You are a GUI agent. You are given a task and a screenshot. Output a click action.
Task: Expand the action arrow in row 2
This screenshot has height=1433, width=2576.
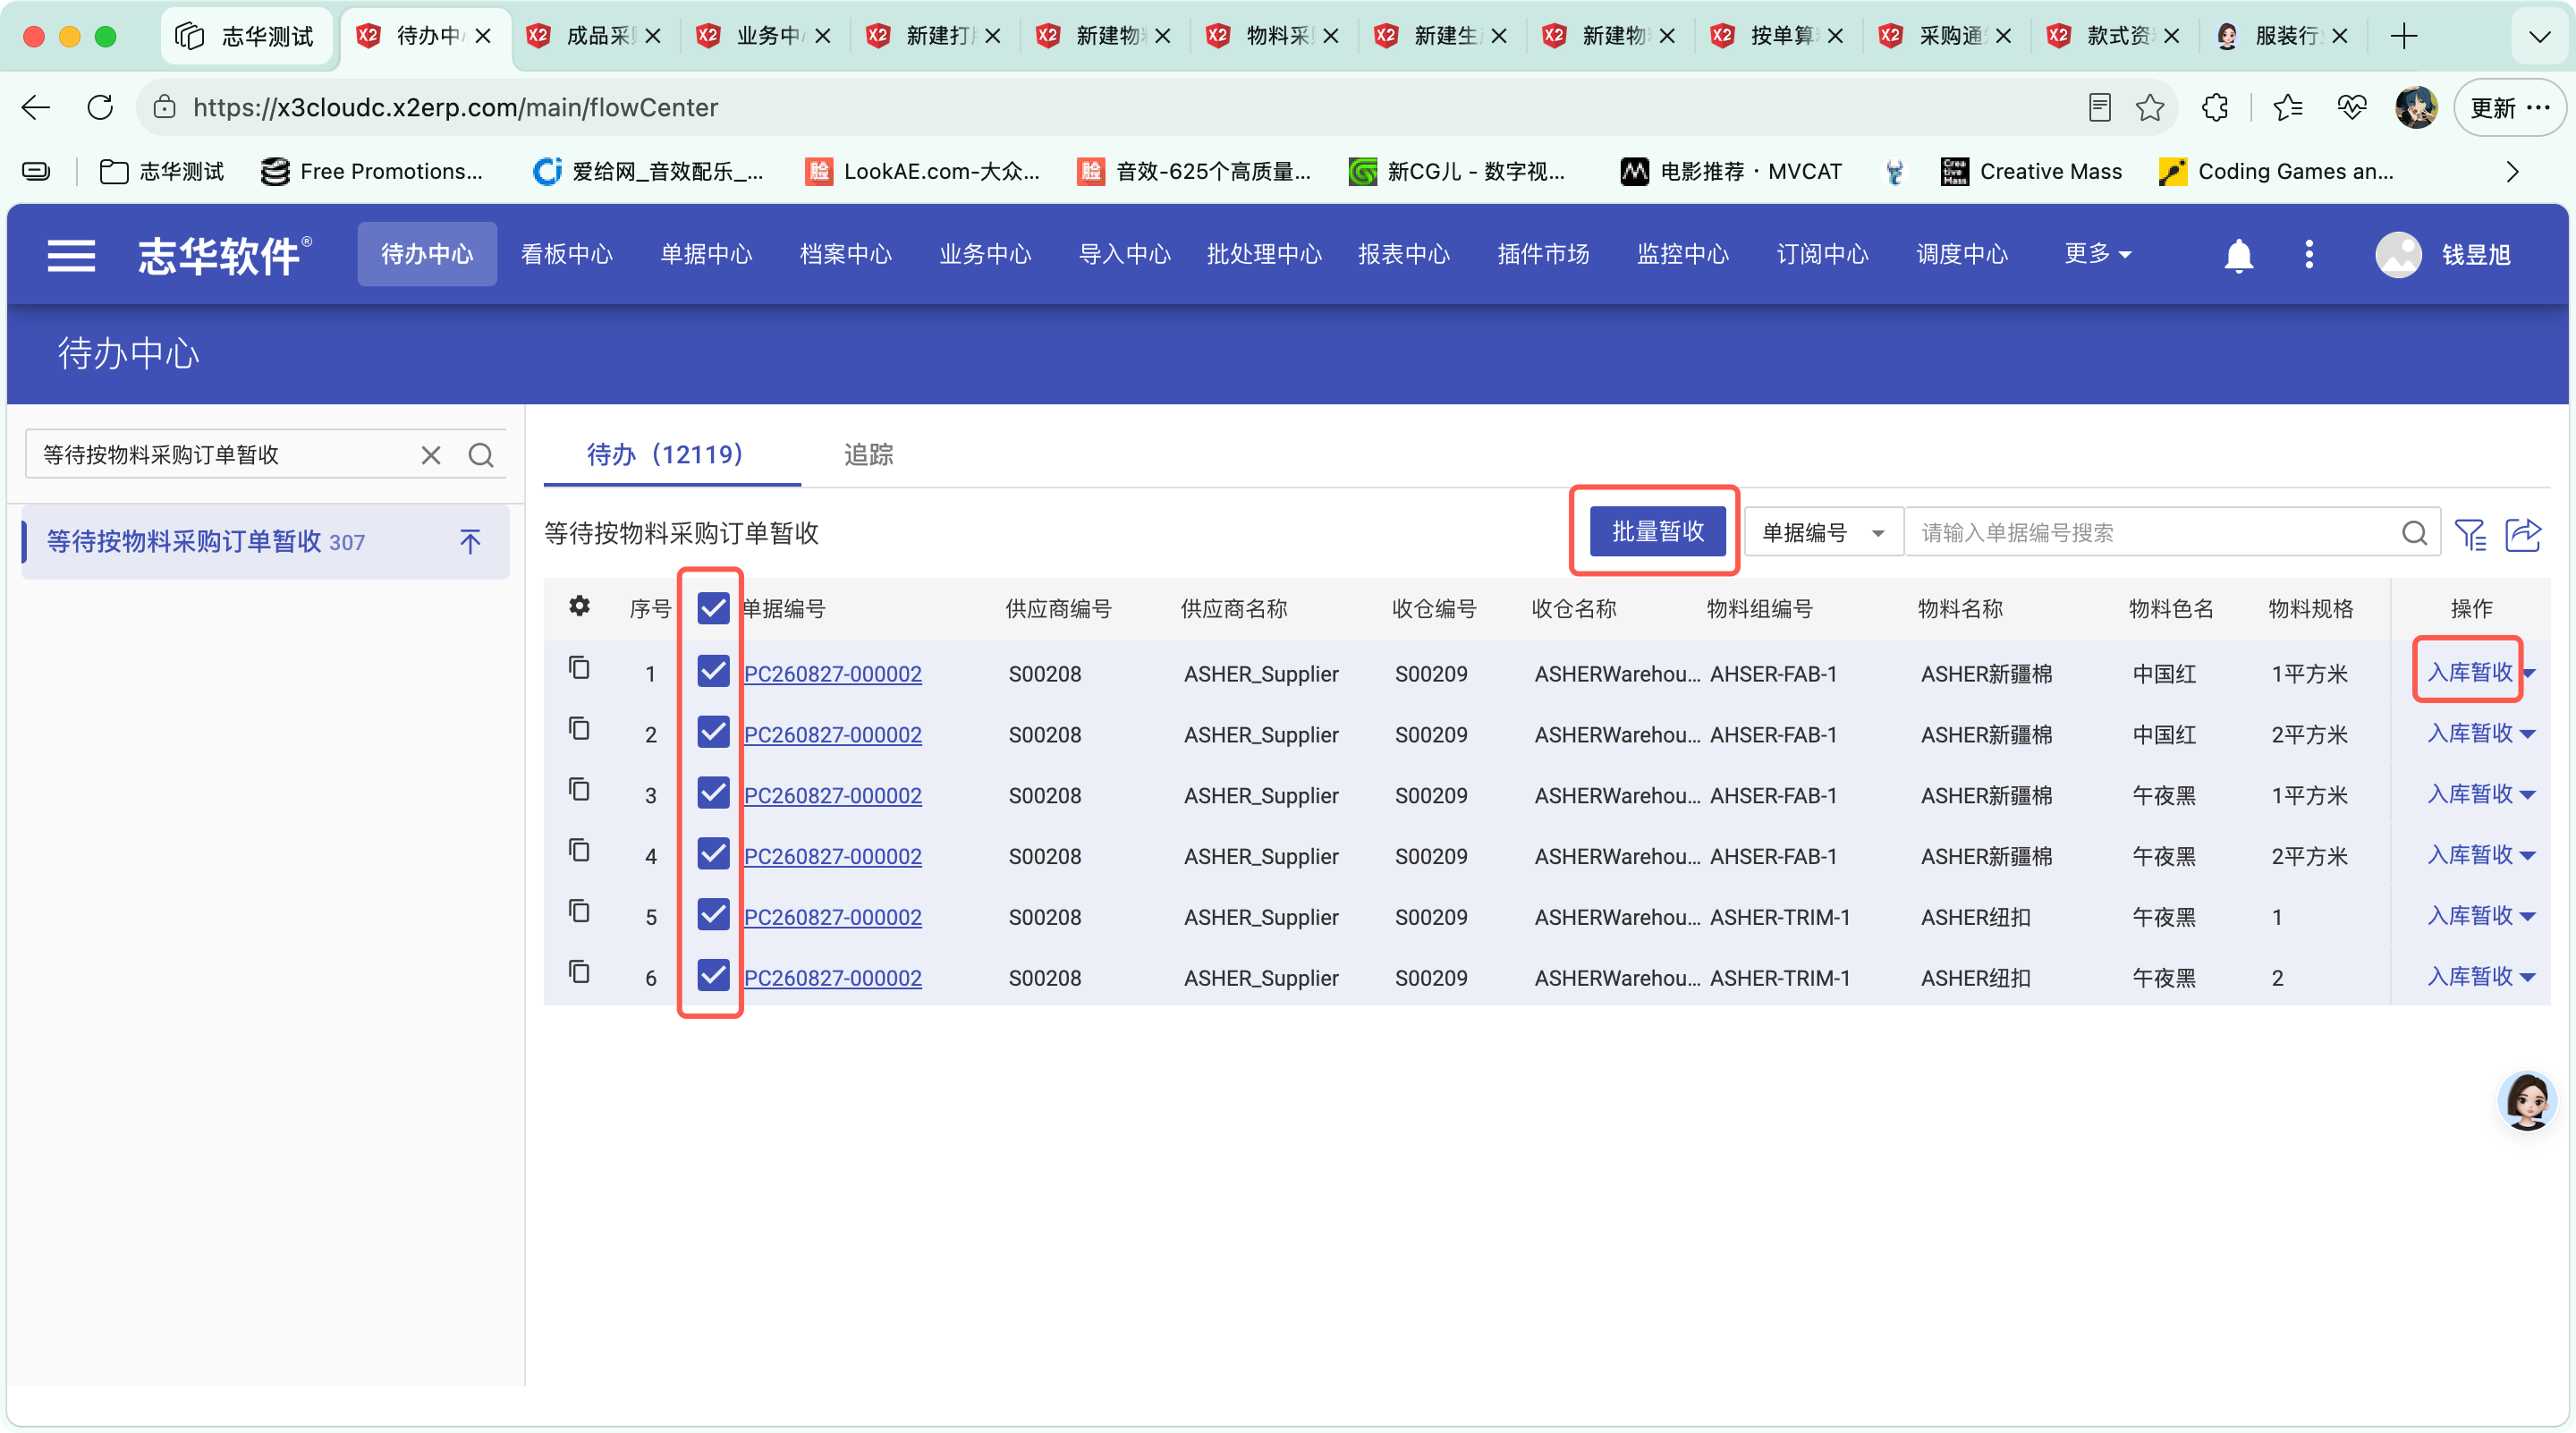pos(2528,735)
